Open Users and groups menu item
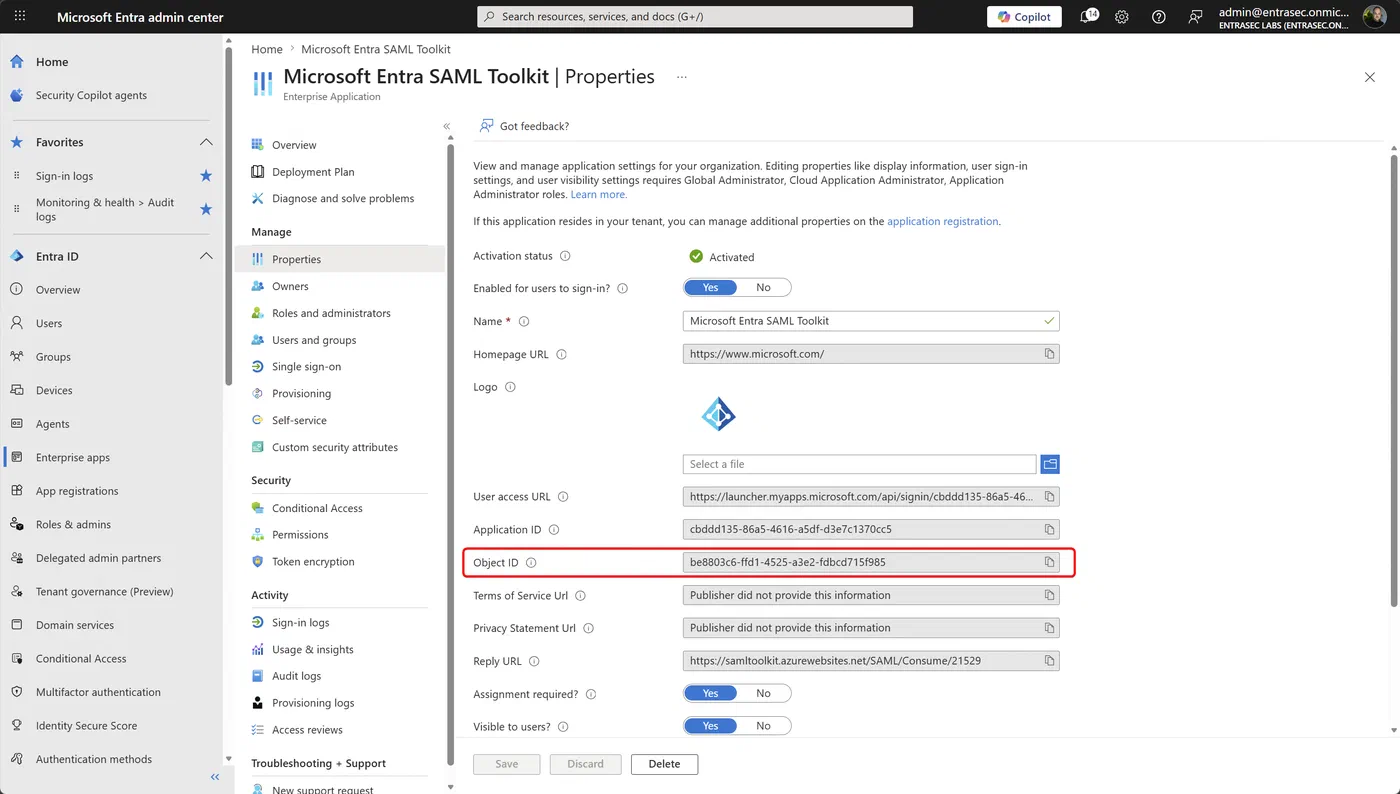 pos(314,340)
